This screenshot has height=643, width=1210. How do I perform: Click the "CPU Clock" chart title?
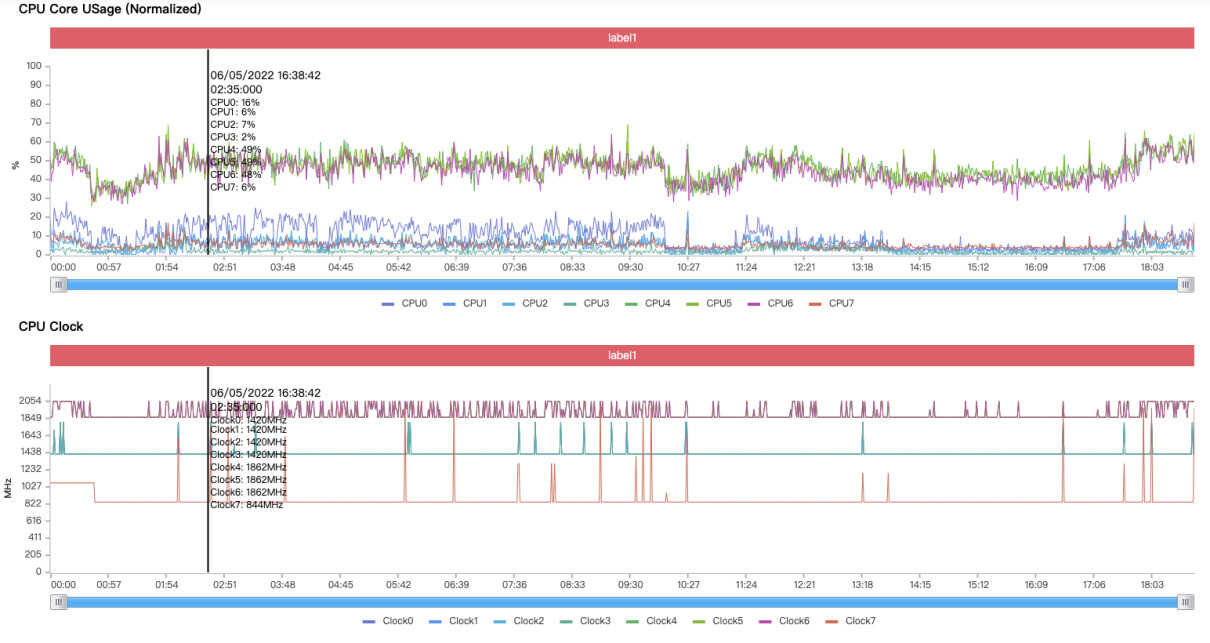(51, 327)
